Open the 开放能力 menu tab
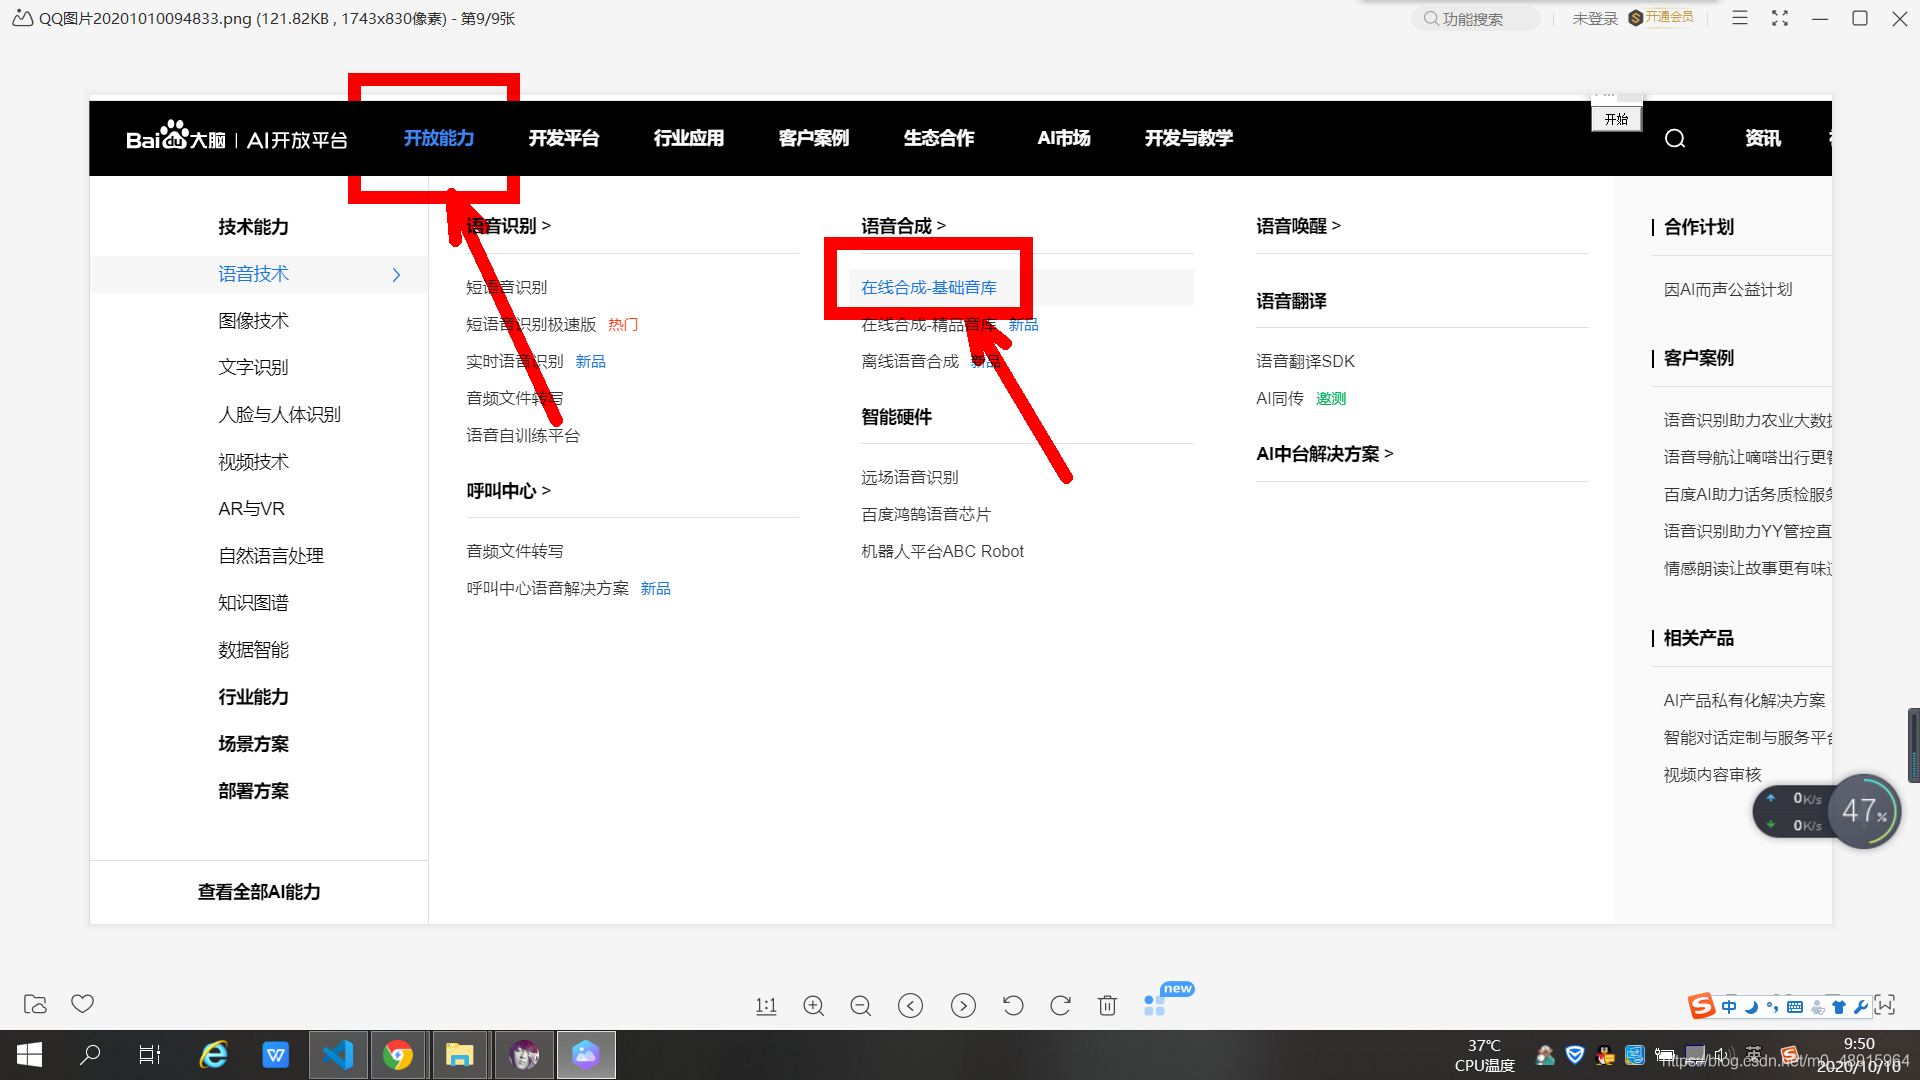1920x1080 pixels. click(x=438, y=139)
